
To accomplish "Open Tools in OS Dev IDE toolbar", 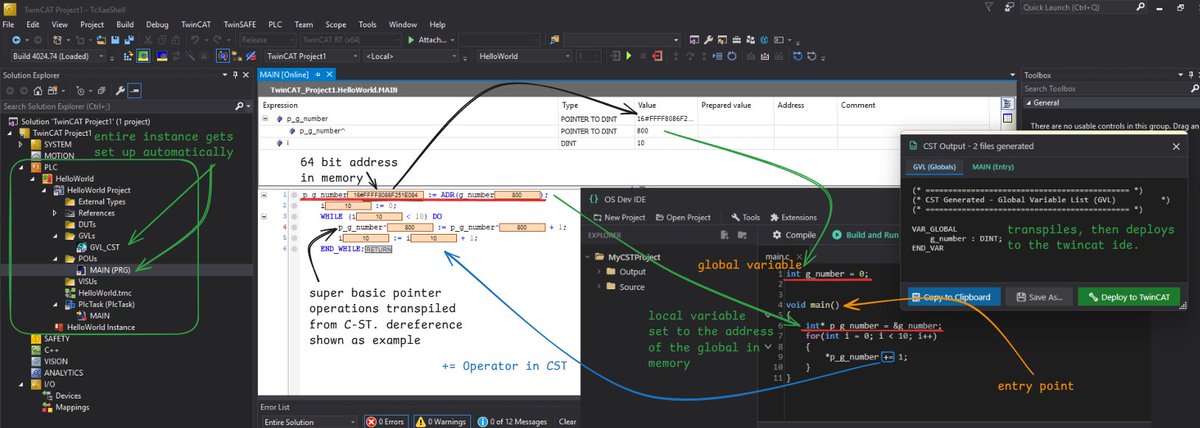I will coord(746,217).
